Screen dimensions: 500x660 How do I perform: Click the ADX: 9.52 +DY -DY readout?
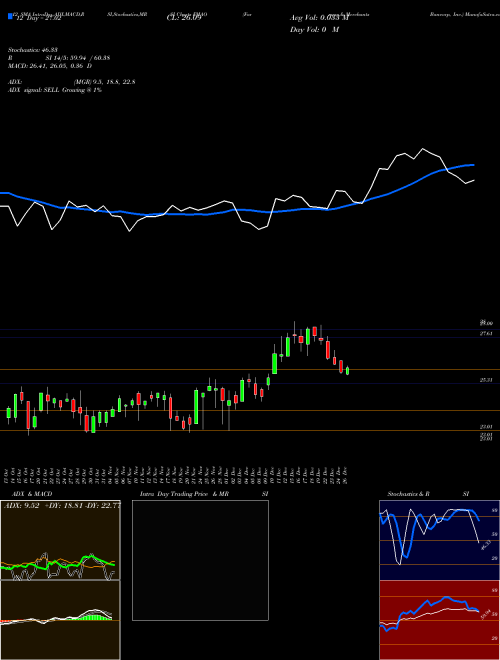coord(61,506)
